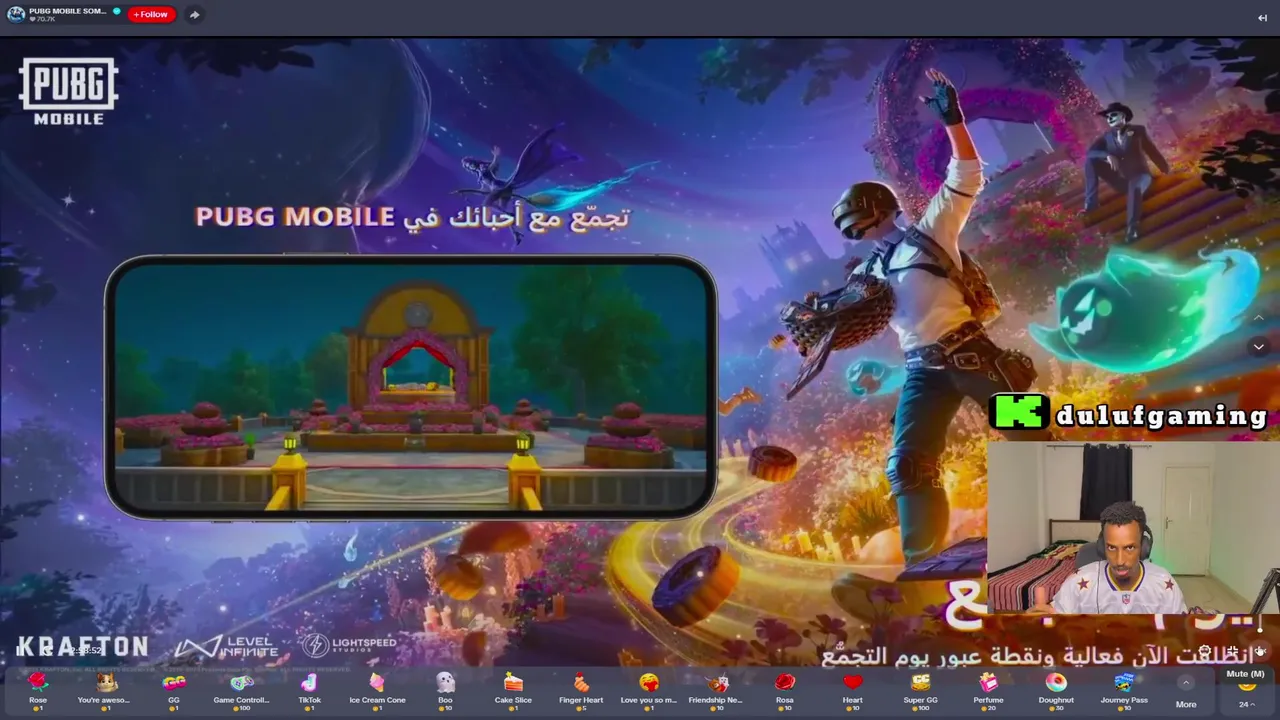Follow the PUBG MOBILE streamer
The width and height of the screenshot is (1280, 720).
coord(151,15)
